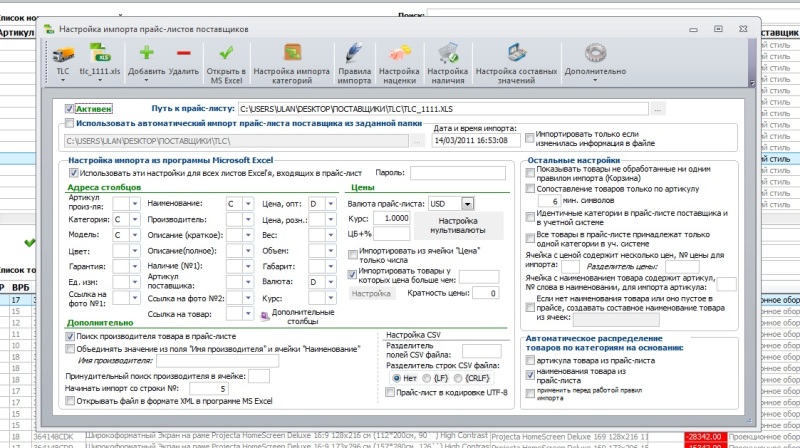Toggle import only numbers from Цена cell
This screenshot has width=800, height=448.
(353, 254)
